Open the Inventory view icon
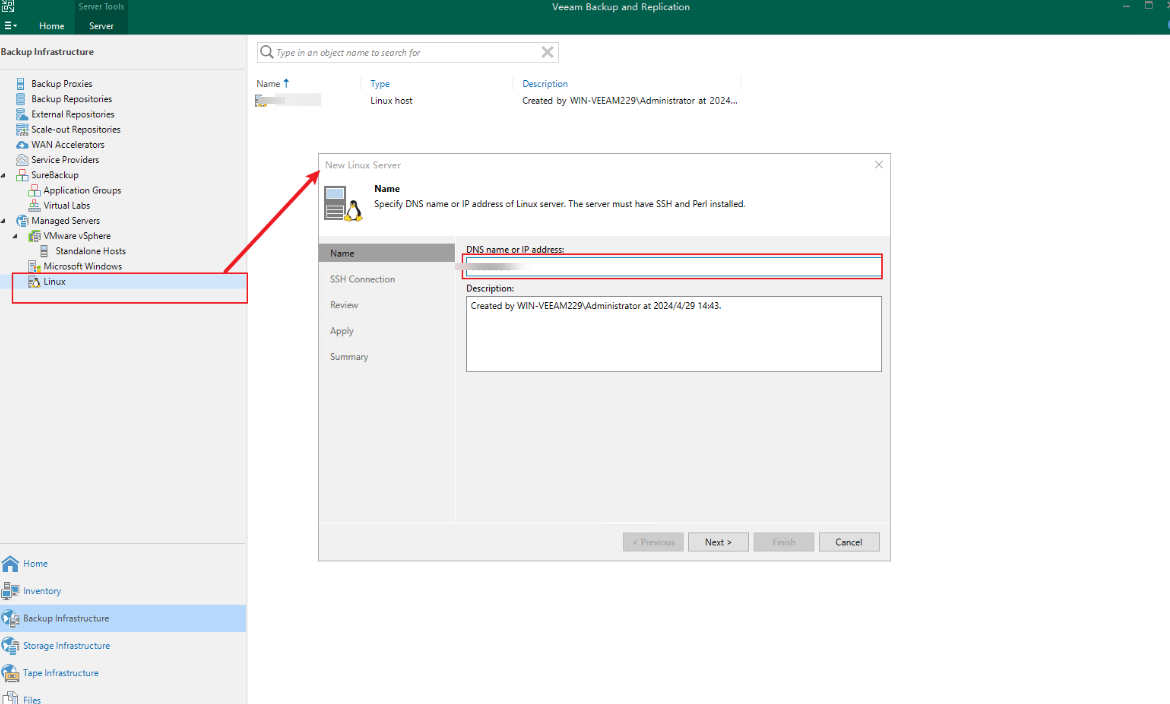Screen dimensions: 1170x704 tap(11, 591)
